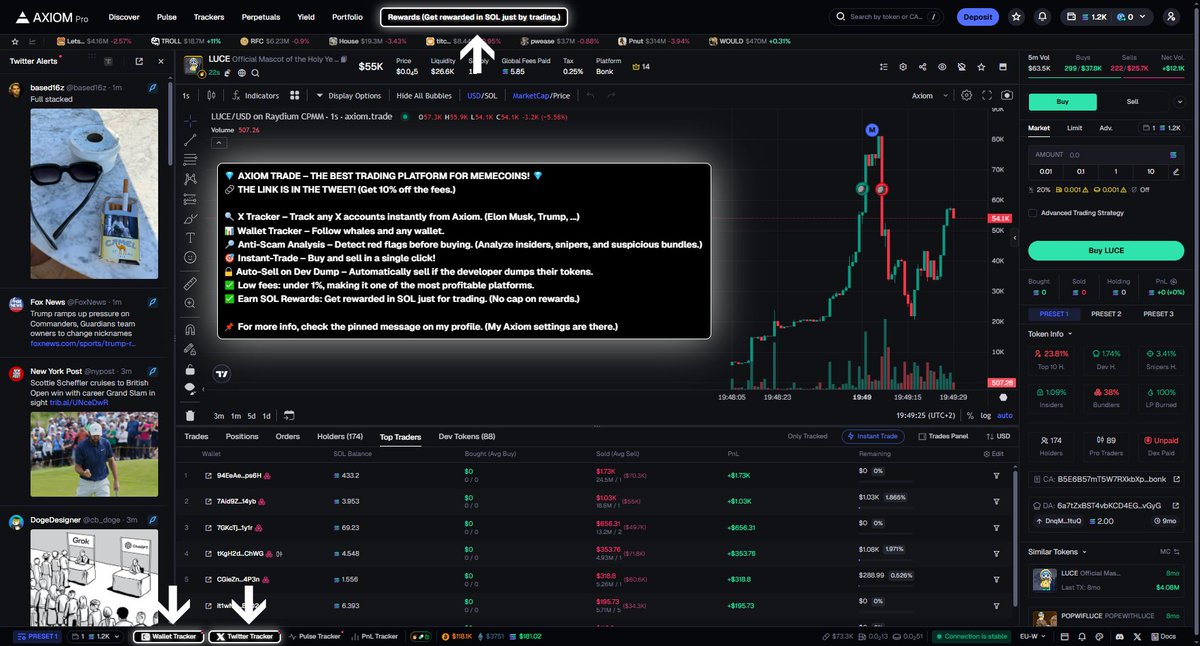Toggle Instant Trade mode
This screenshot has width=1200, height=646.
pyautogui.click(x=874, y=436)
